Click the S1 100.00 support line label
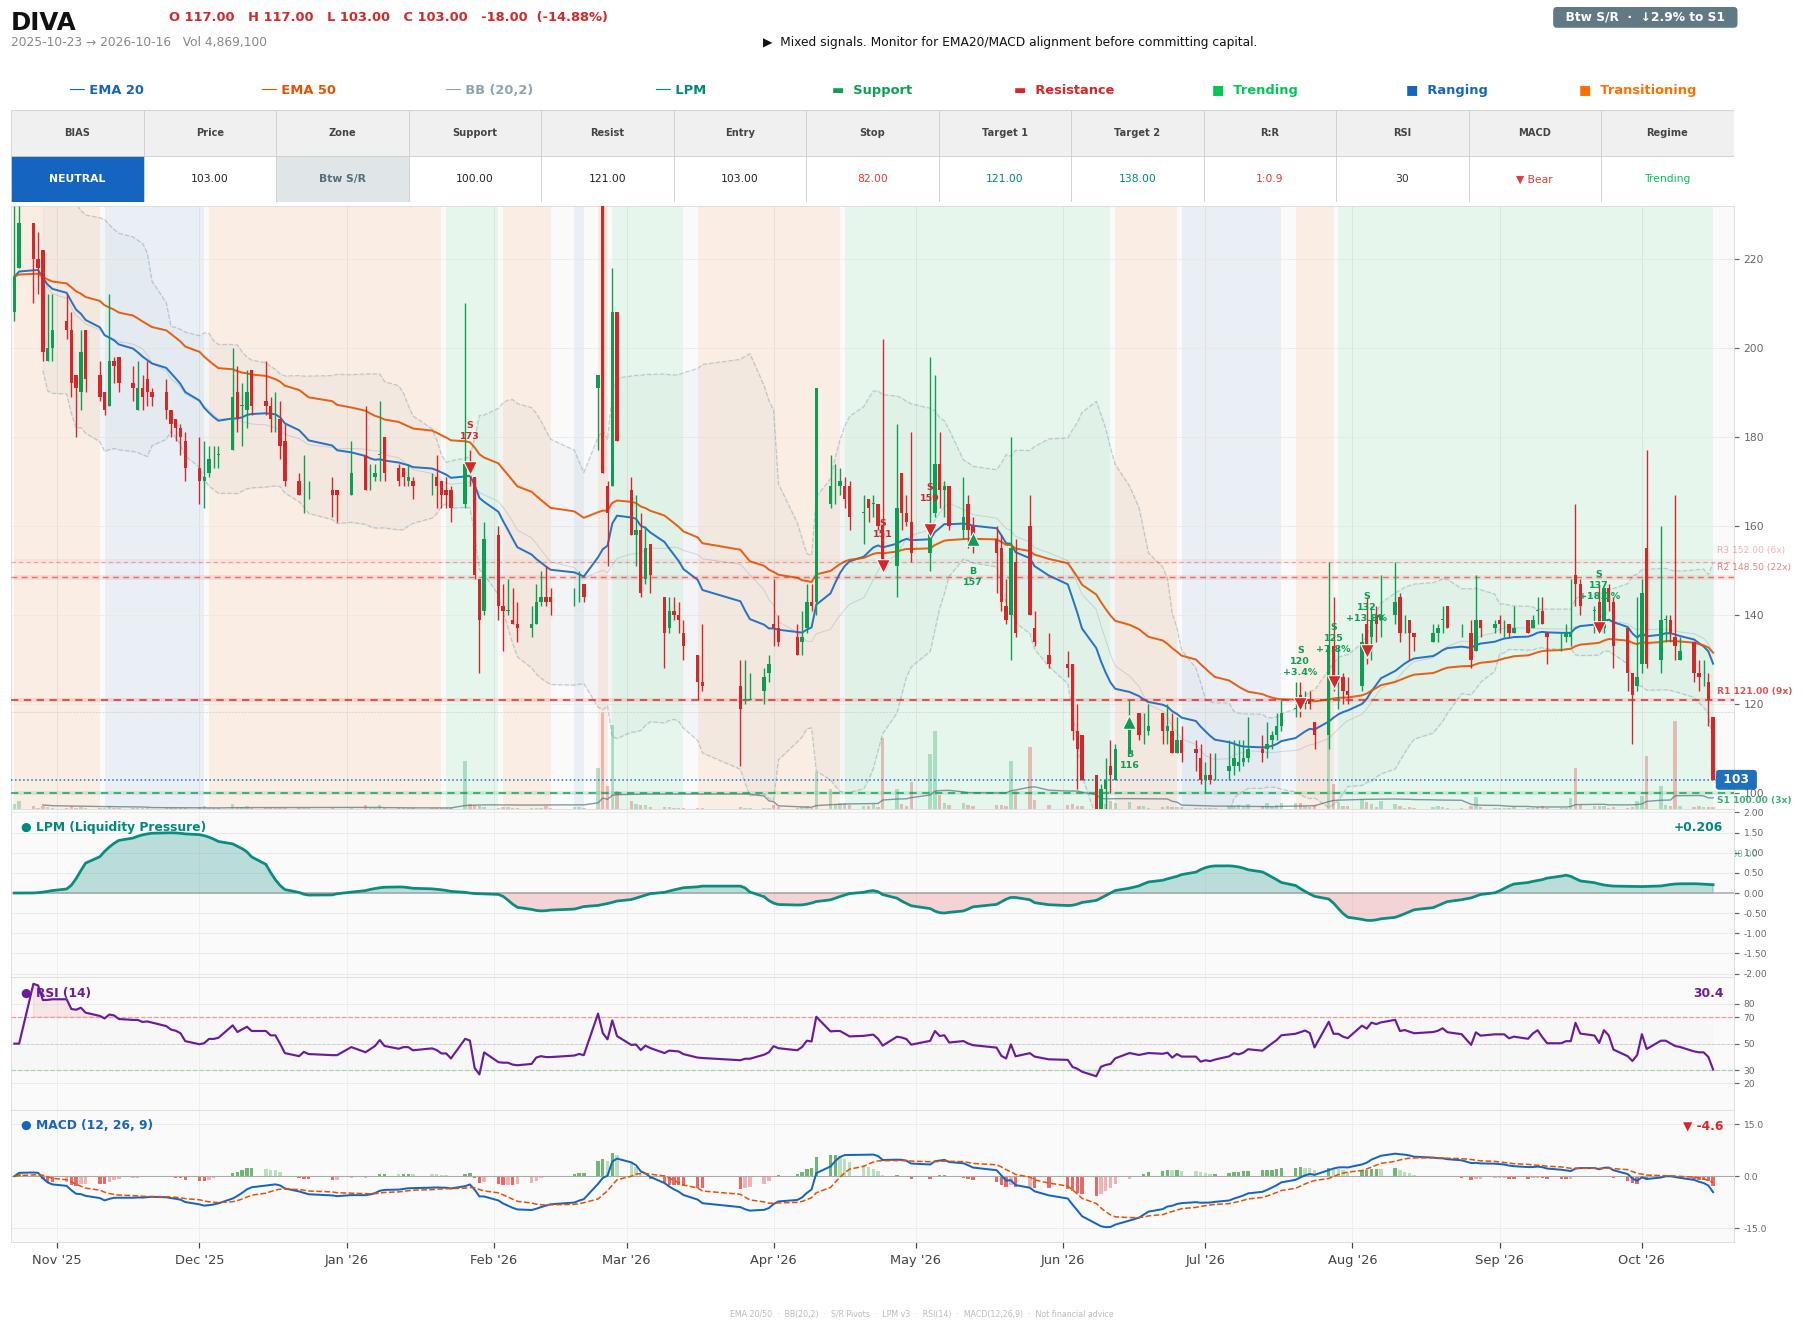The width and height of the screenshot is (1803, 1330). pos(1754,800)
